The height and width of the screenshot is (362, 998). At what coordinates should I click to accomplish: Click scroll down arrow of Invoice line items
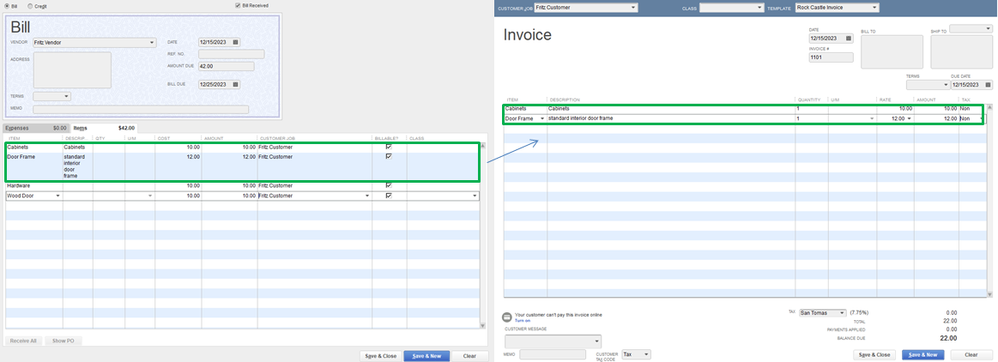point(989,294)
